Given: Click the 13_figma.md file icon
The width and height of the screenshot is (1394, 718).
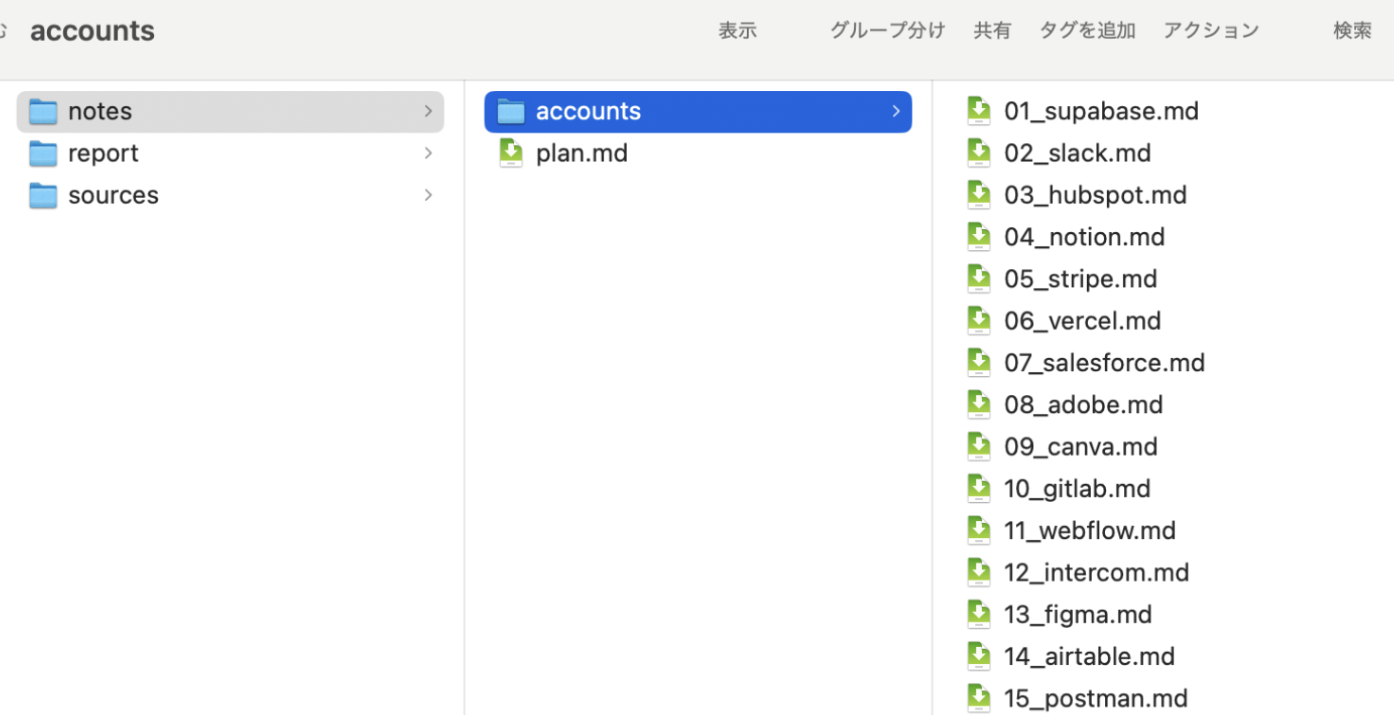Looking at the screenshot, I should tap(979, 615).
